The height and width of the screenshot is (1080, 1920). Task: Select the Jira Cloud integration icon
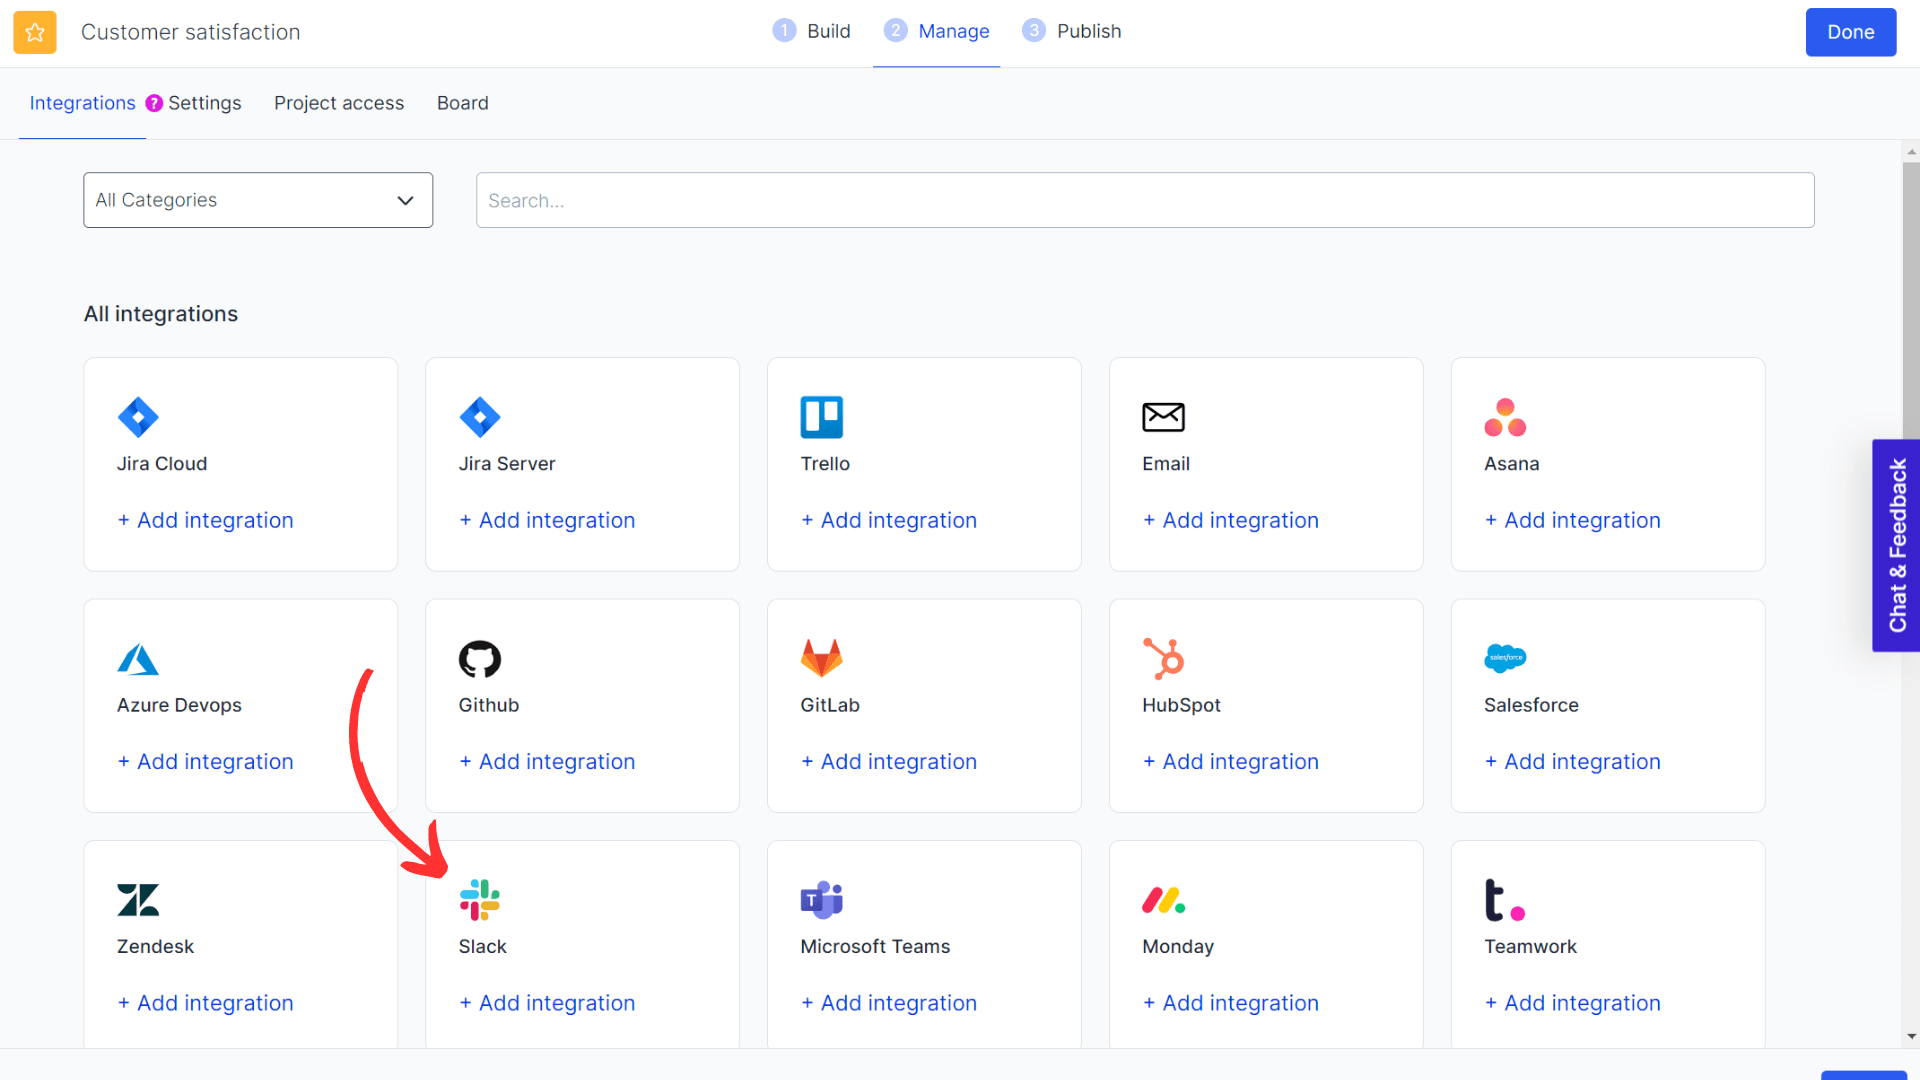138,418
